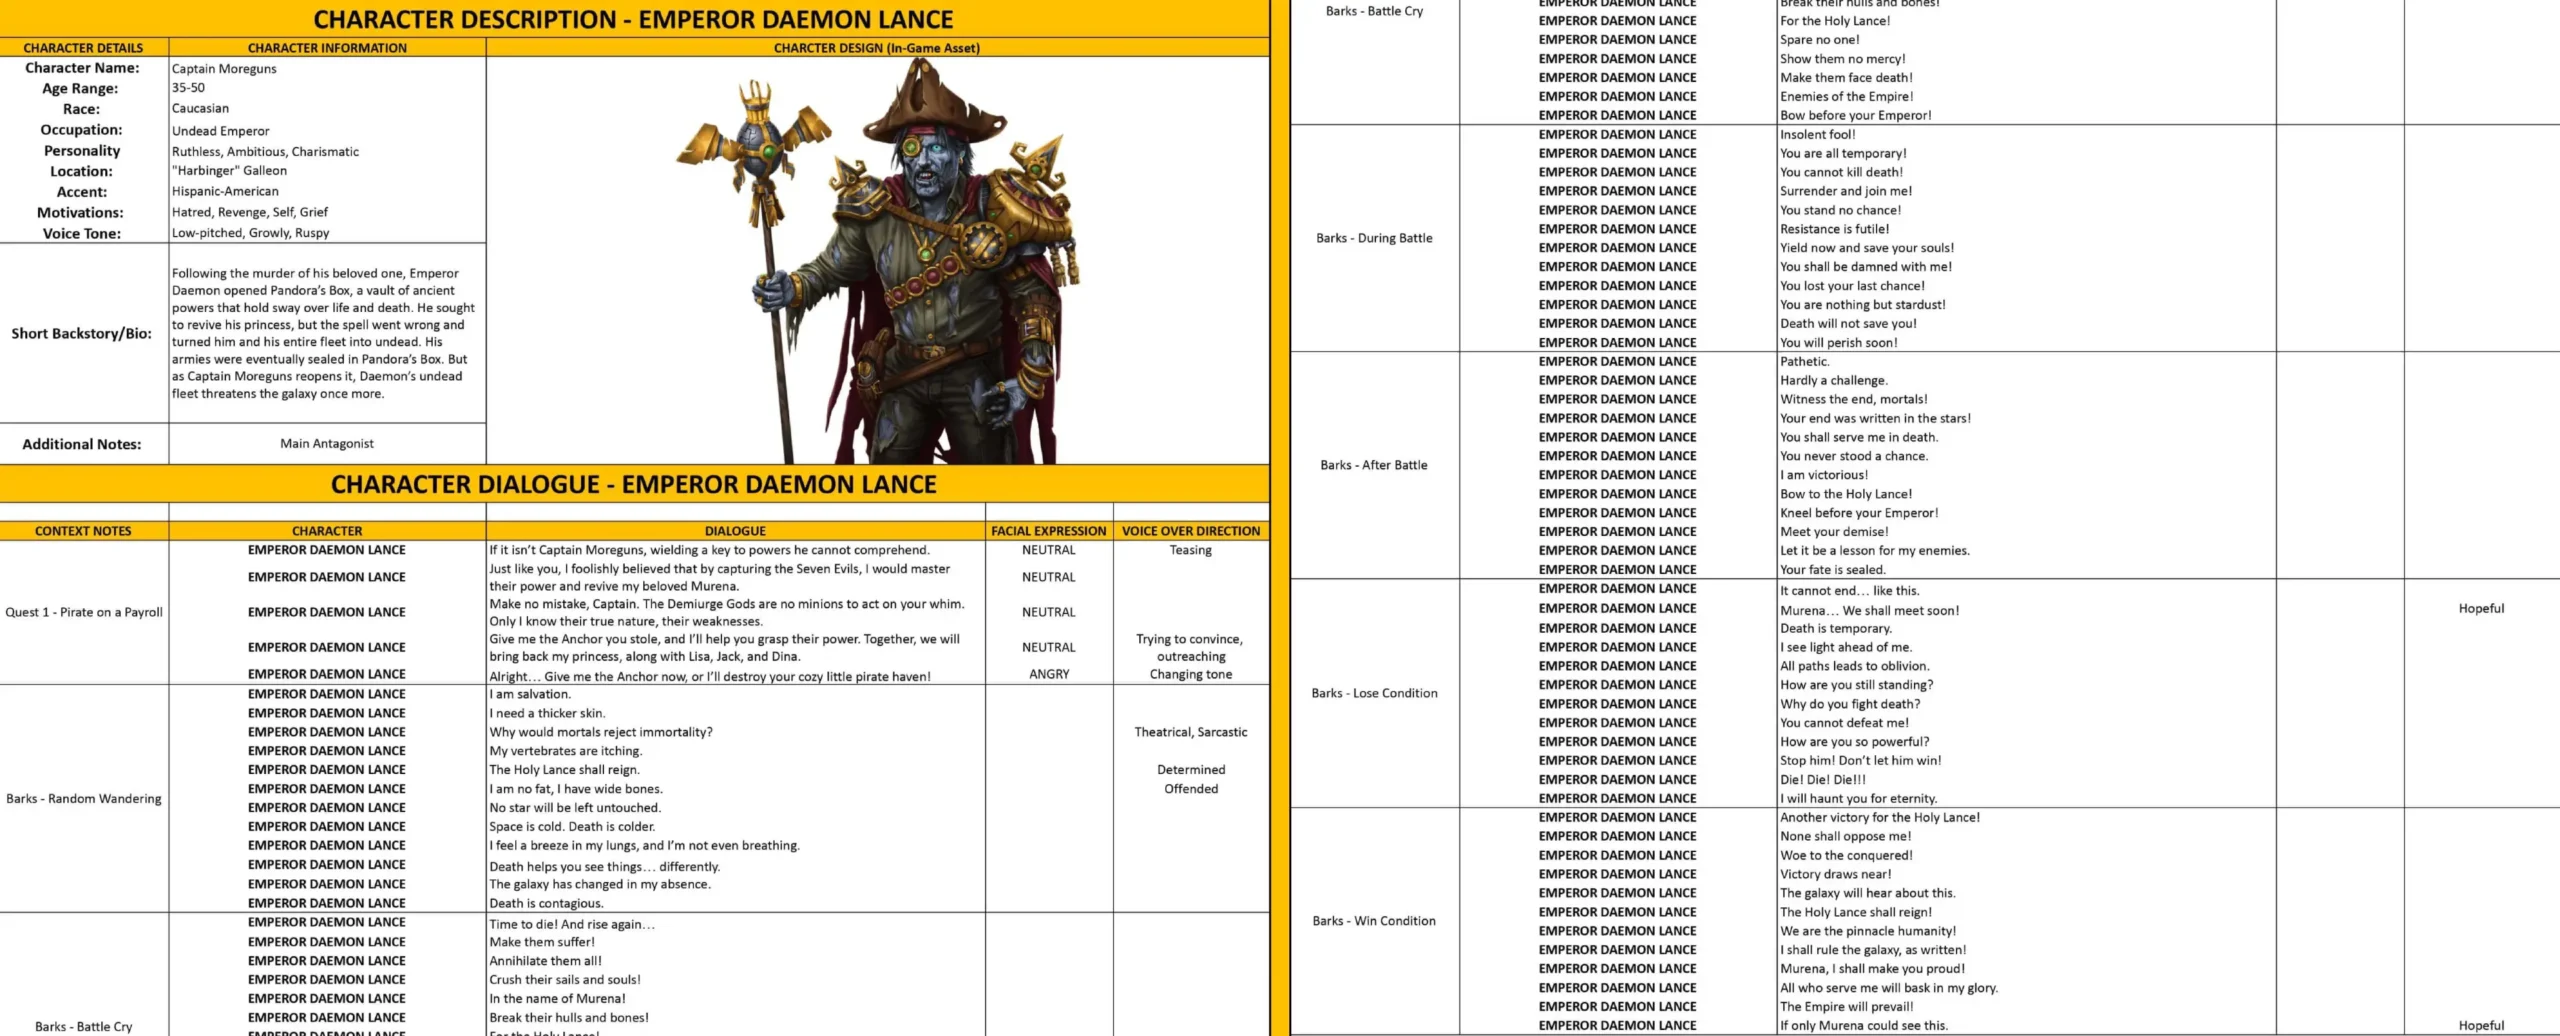Viewport: 2560px width, 1036px height.
Task: Select the 'Theatrical, Sarcastic' direction cell
Action: point(1190,732)
